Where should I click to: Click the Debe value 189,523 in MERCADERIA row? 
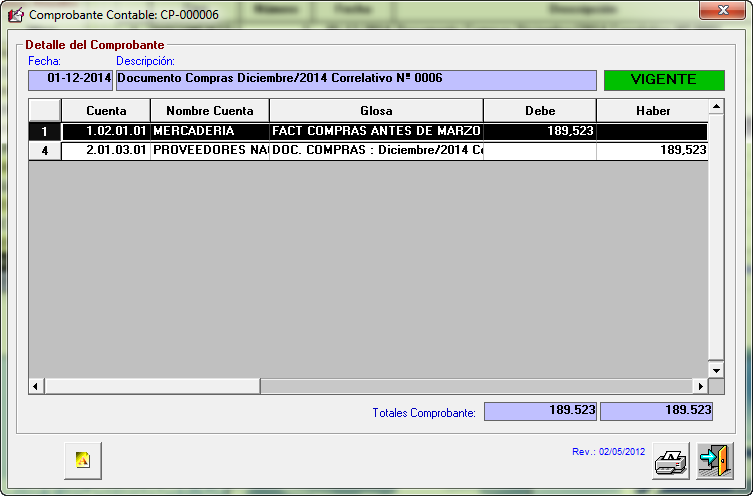tap(540, 132)
